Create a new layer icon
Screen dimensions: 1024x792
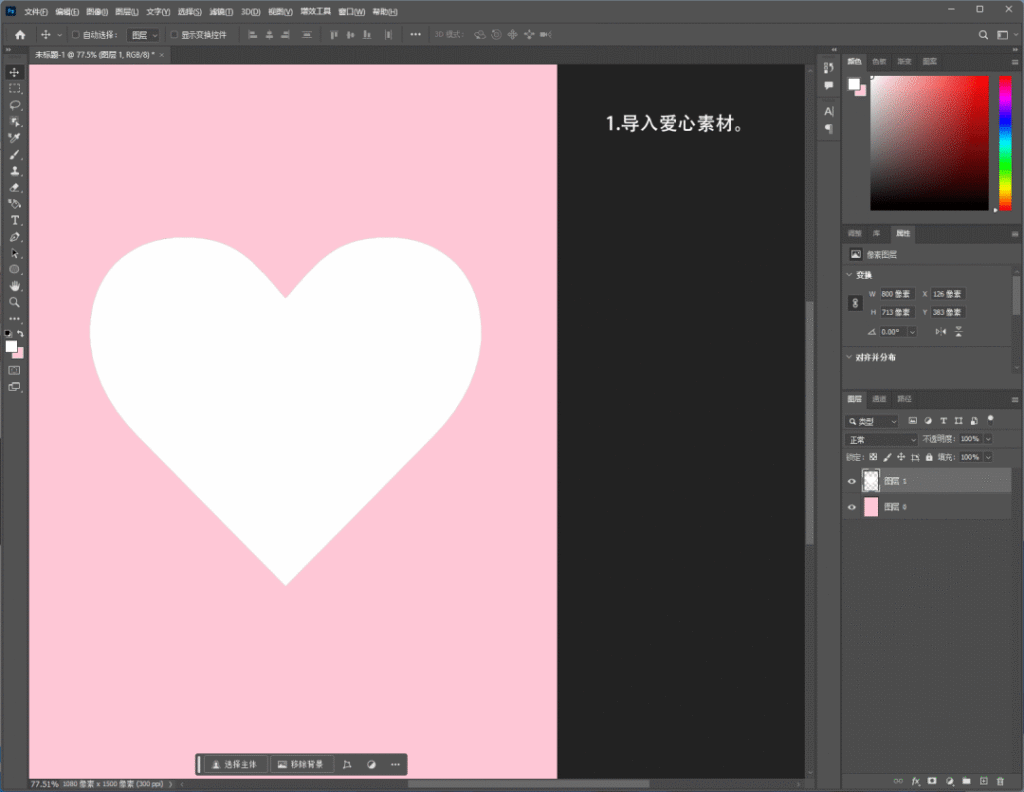coord(984,781)
